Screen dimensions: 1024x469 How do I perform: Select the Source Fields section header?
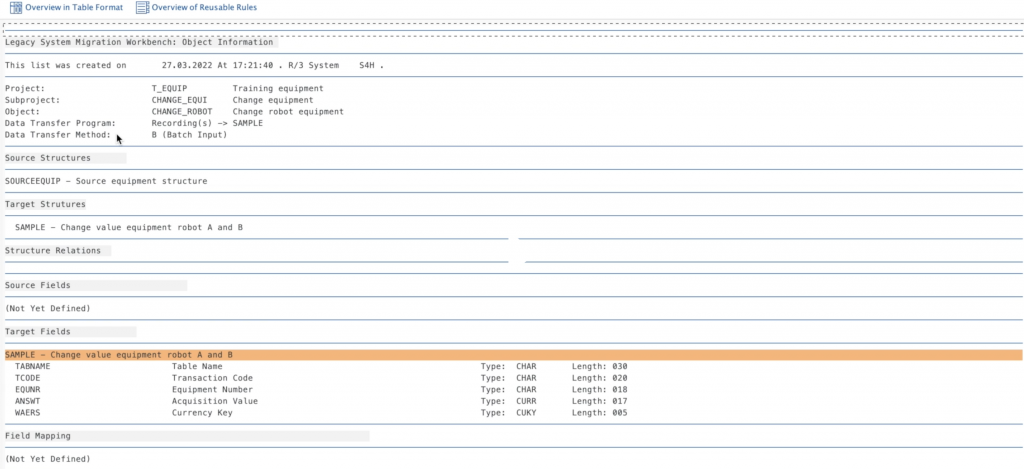coord(40,285)
